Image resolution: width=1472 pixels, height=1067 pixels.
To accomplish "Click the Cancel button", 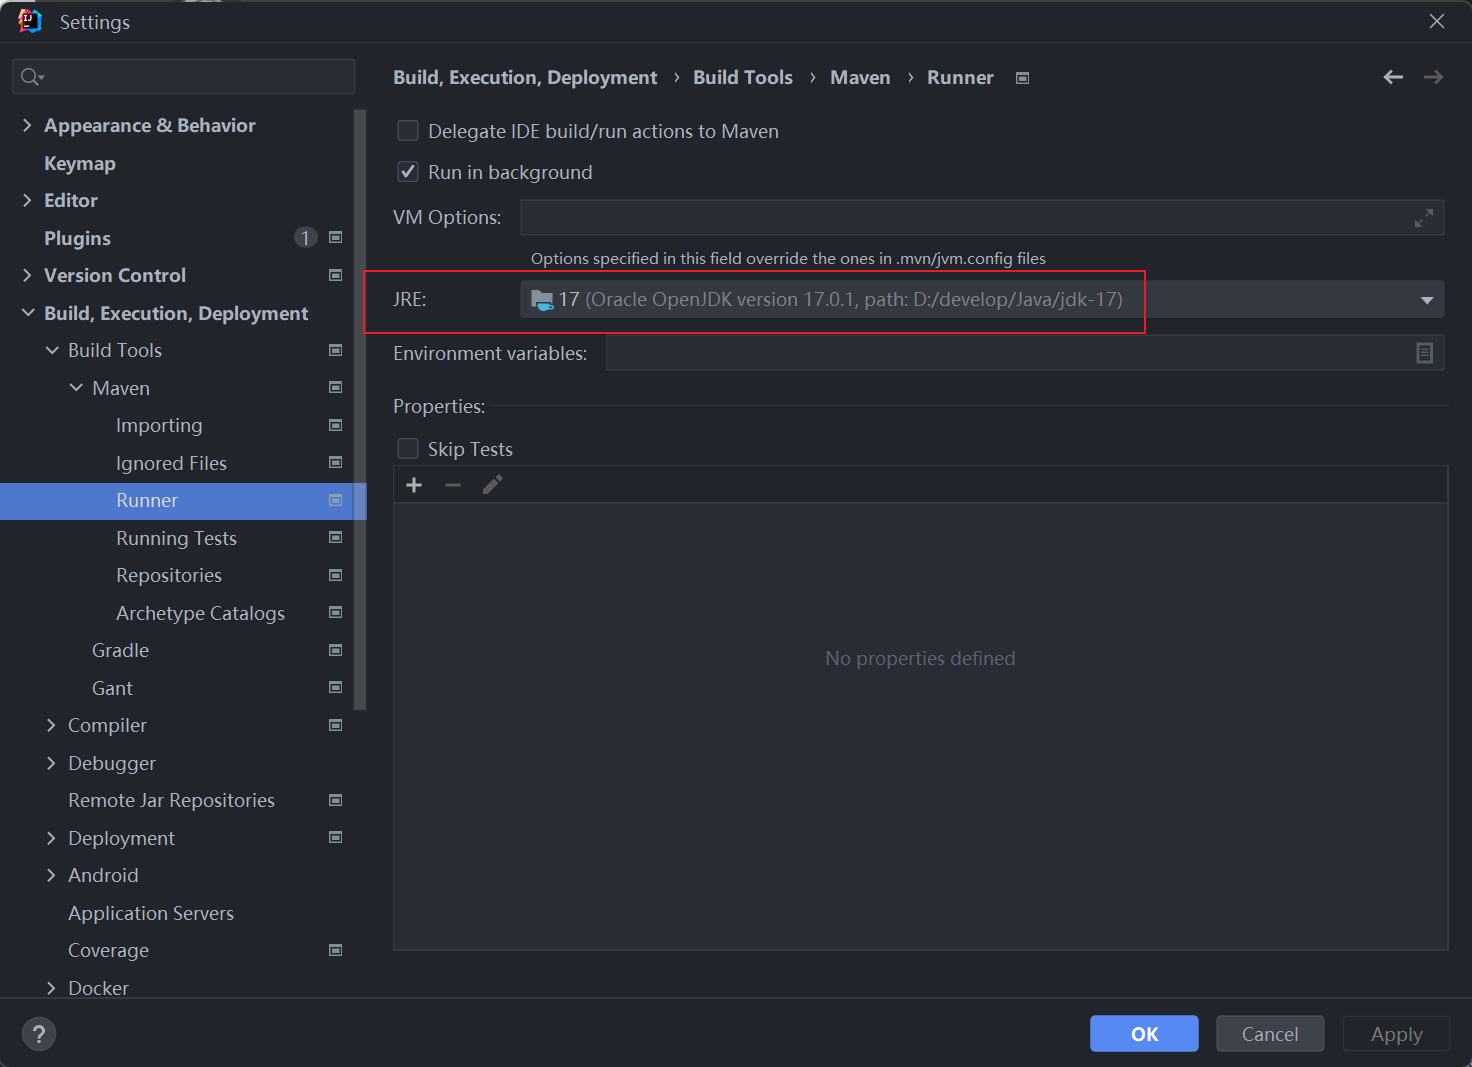I will click(1269, 1034).
